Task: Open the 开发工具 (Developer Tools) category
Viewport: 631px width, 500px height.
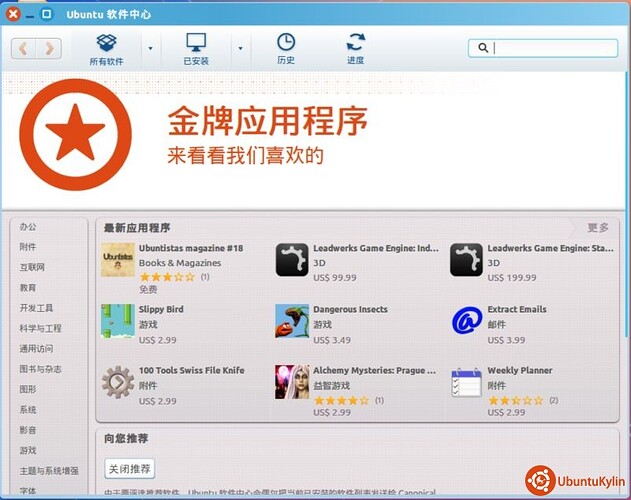Action: 36,308
